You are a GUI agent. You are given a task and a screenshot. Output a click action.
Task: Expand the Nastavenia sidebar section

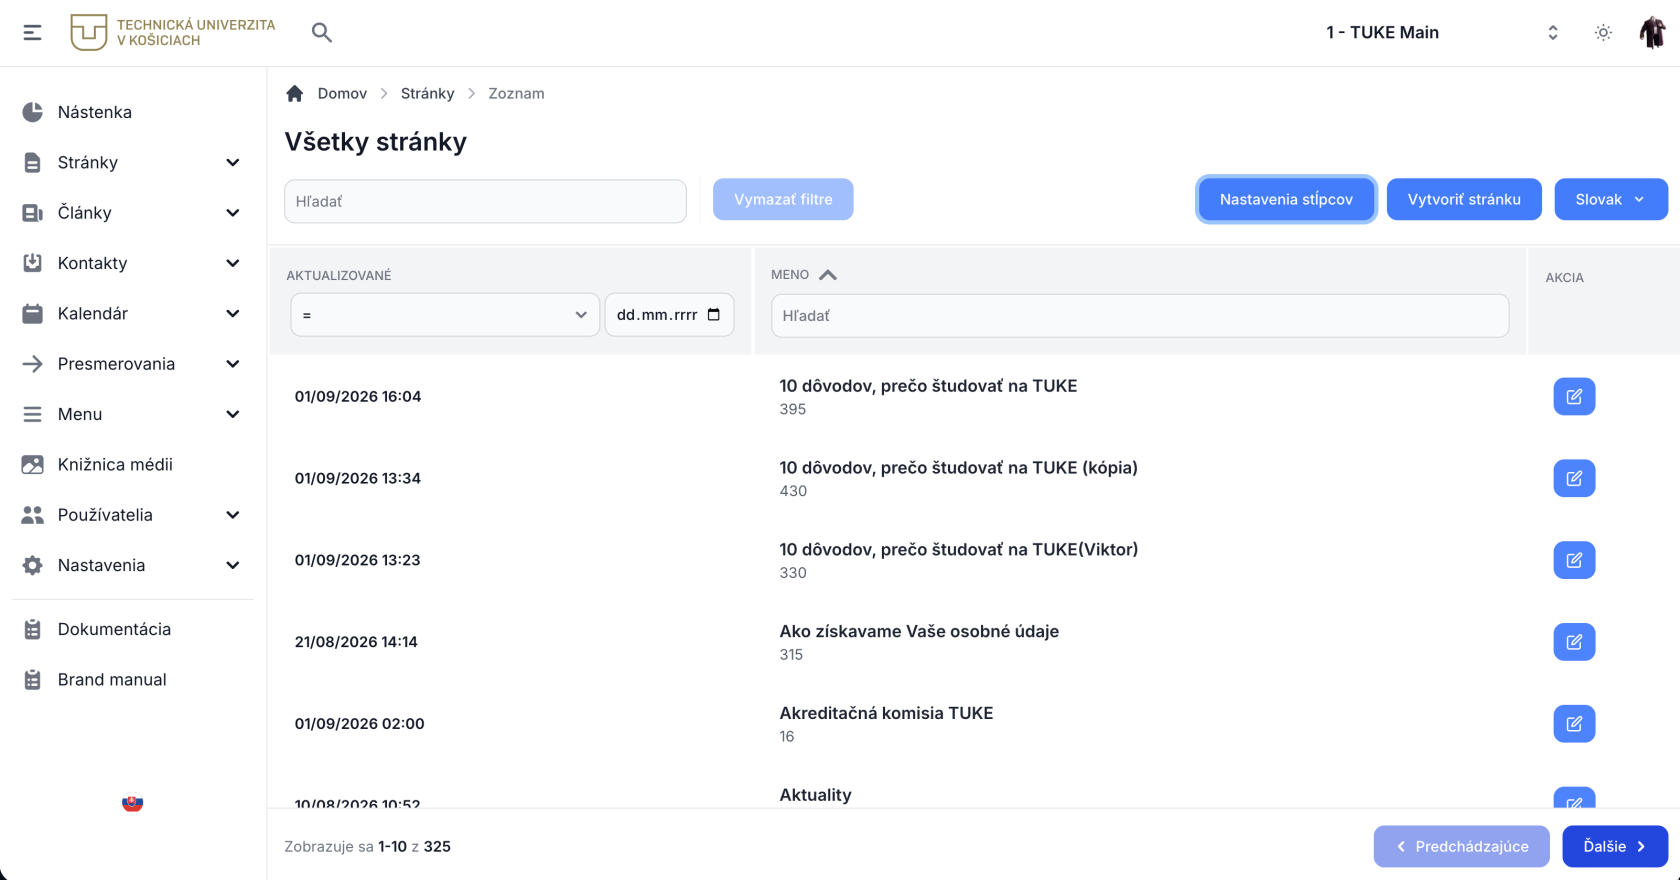pyautogui.click(x=133, y=565)
